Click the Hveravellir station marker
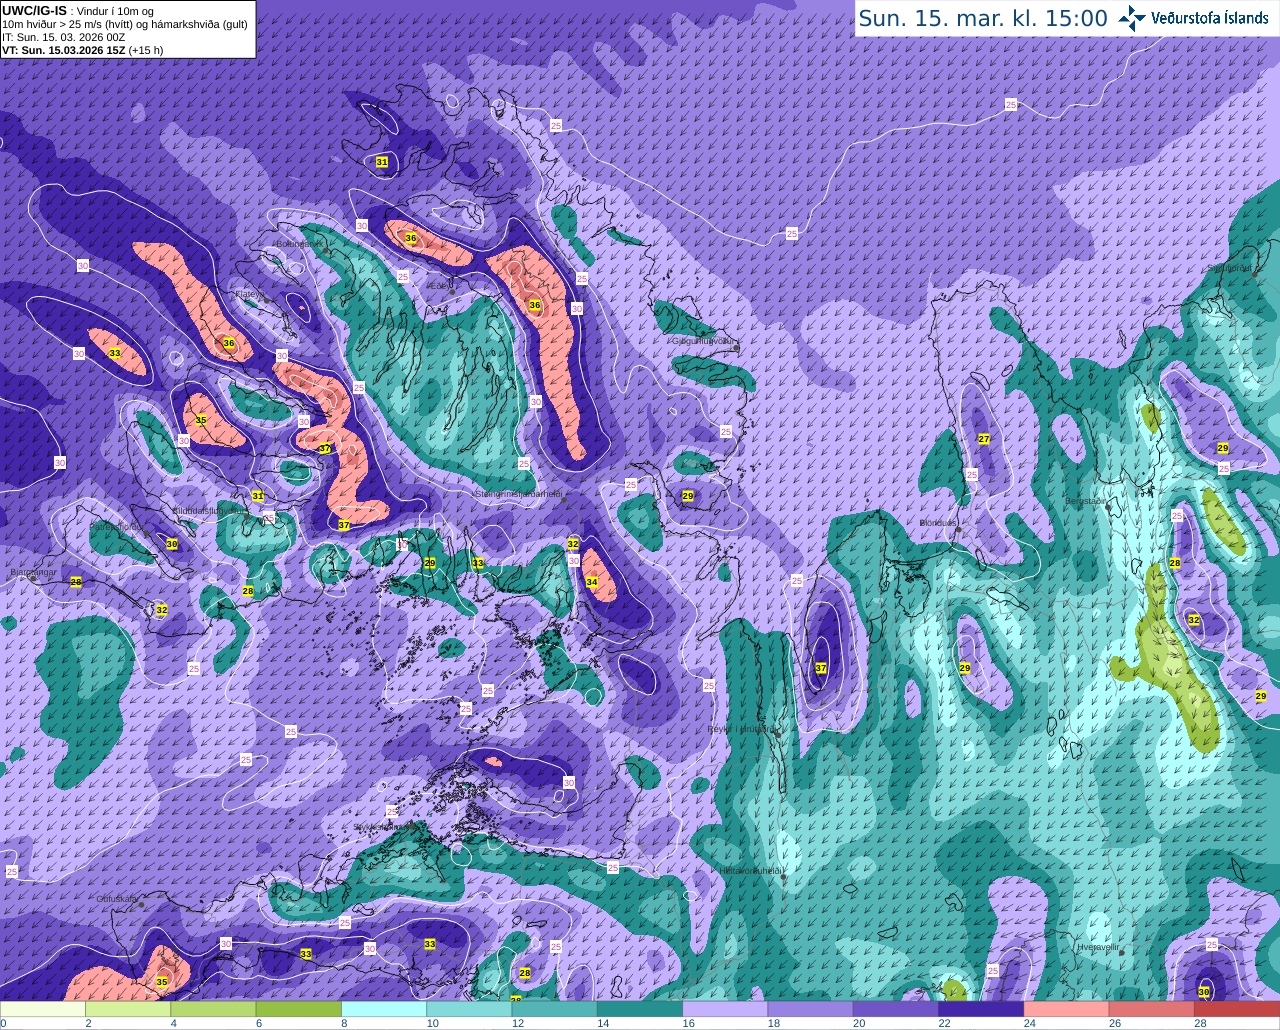This screenshot has height=1030, width=1280. pos(1123,952)
